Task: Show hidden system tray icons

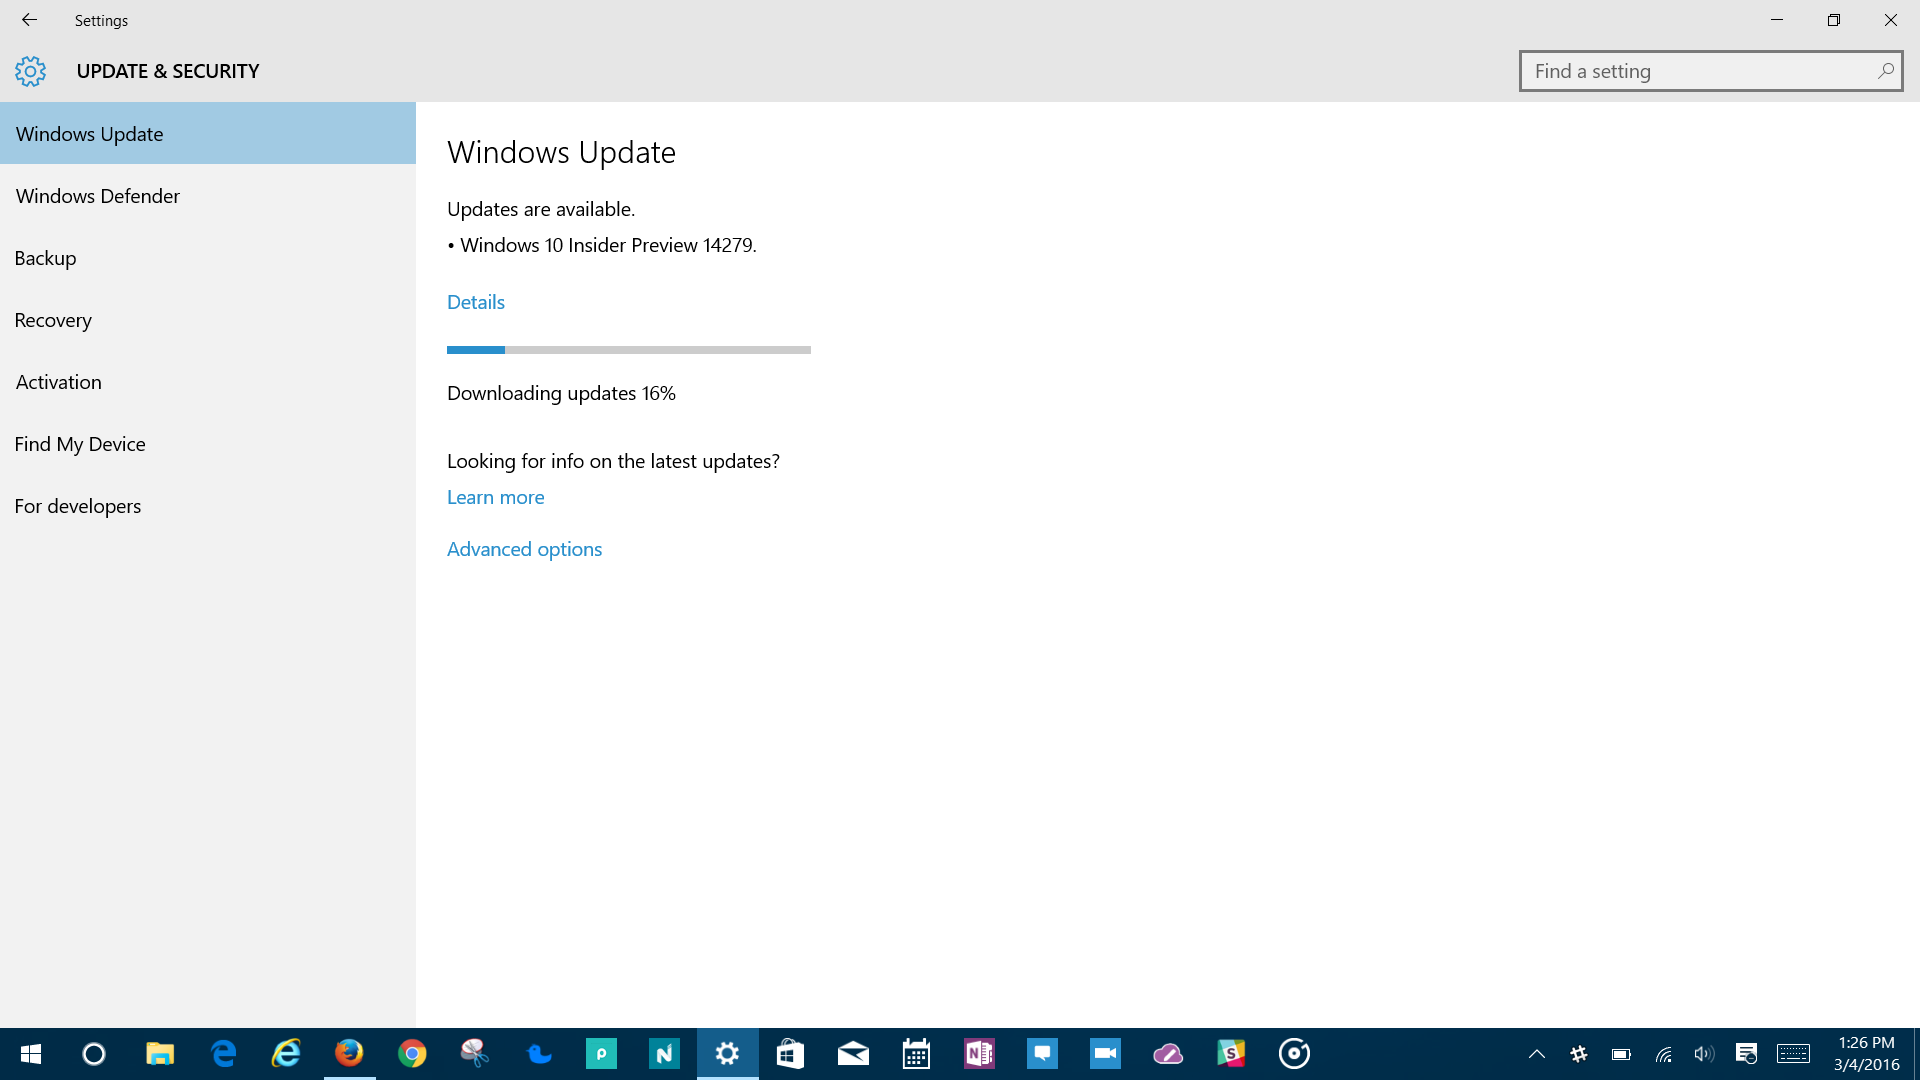Action: 1537,1053
